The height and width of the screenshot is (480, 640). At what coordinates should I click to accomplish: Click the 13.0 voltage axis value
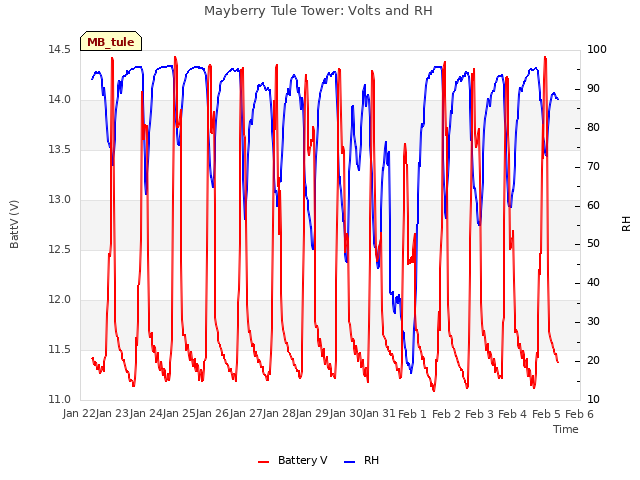point(60,200)
